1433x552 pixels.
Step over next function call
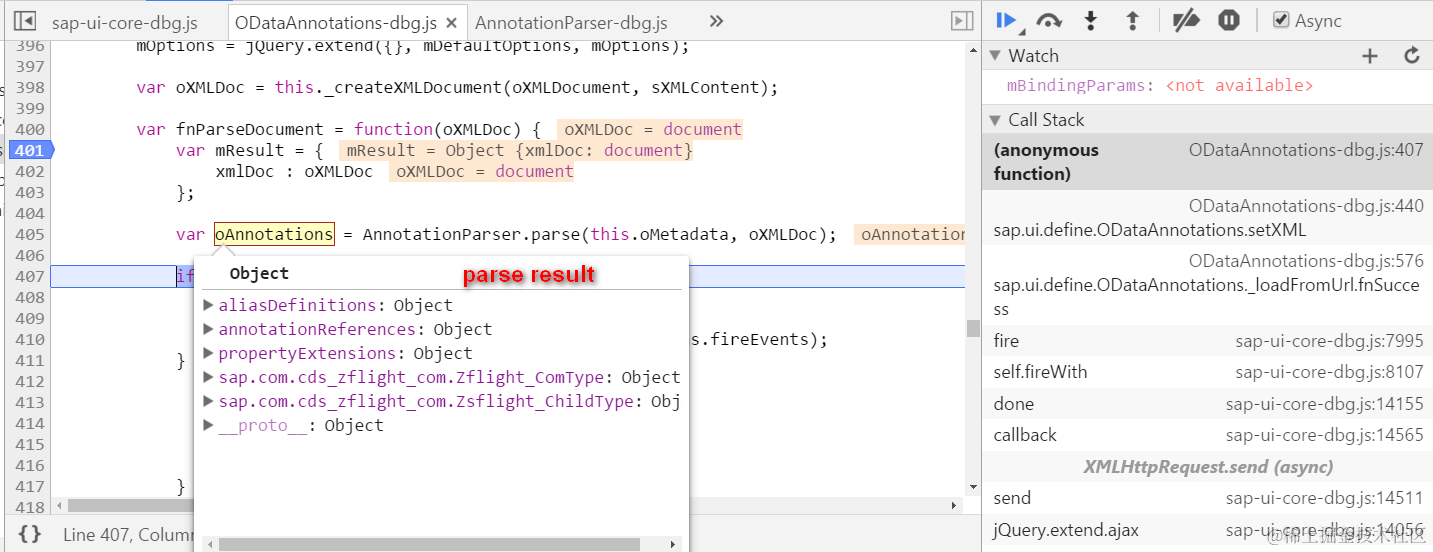pyautogui.click(x=1049, y=20)
